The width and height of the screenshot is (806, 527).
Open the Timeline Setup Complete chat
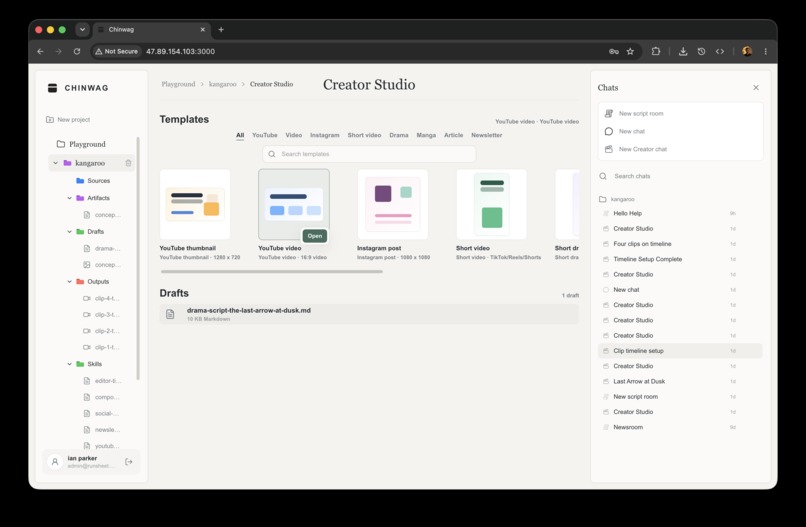coord(680,259)
